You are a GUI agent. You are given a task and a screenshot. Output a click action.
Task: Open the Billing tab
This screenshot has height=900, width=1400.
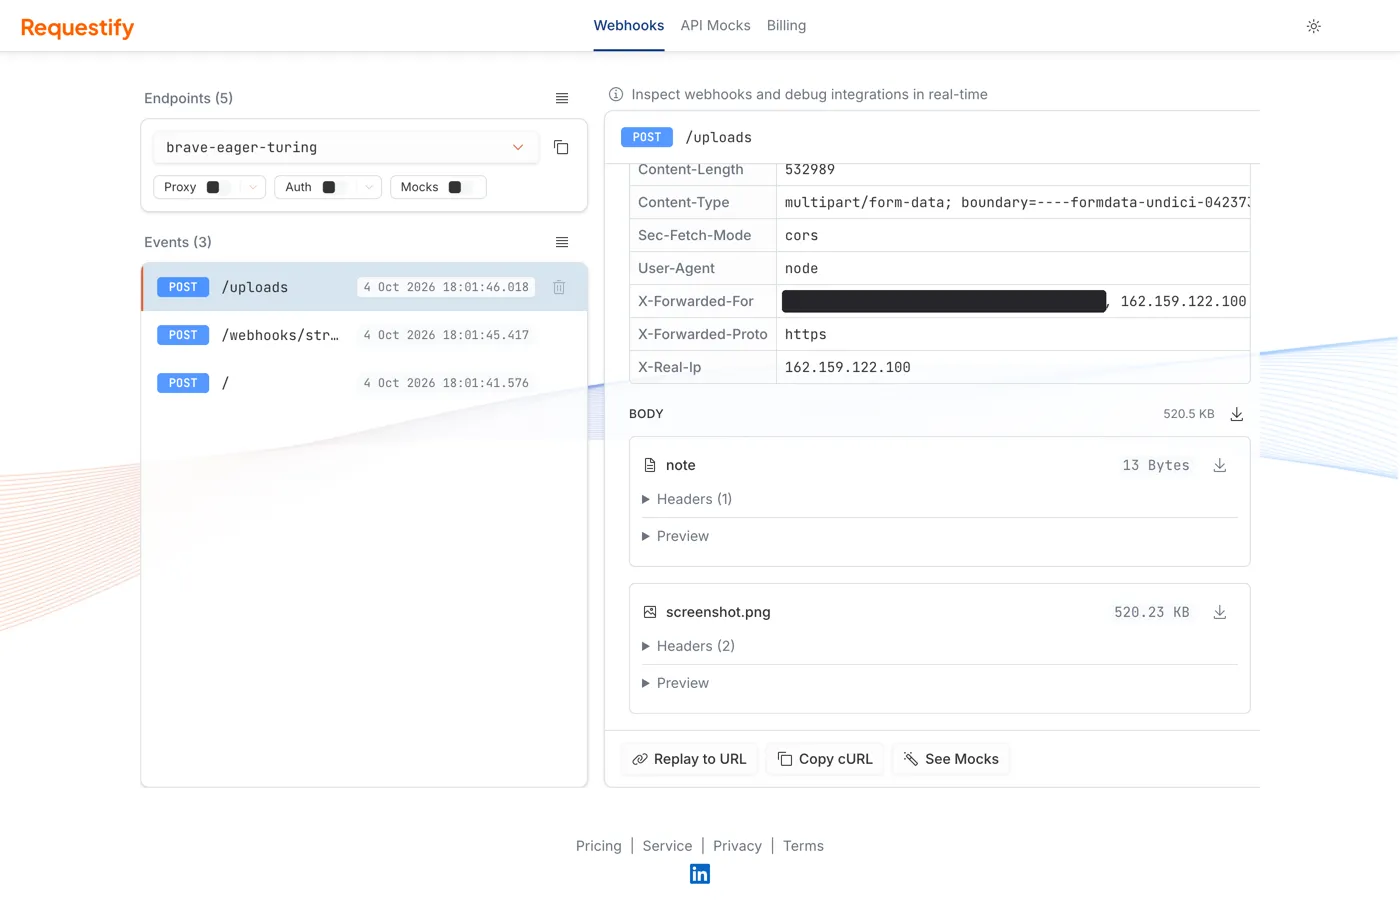pyautogui.click(x=786, y=26)
